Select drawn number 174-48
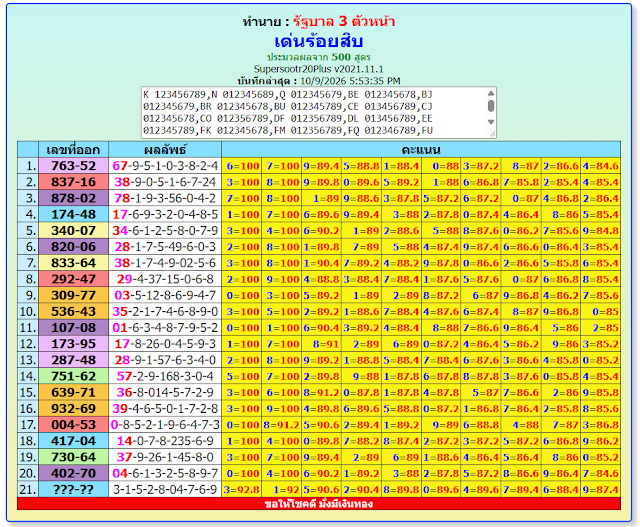Image resolution: width=640 pixels, height=527 pixels. 73,214
